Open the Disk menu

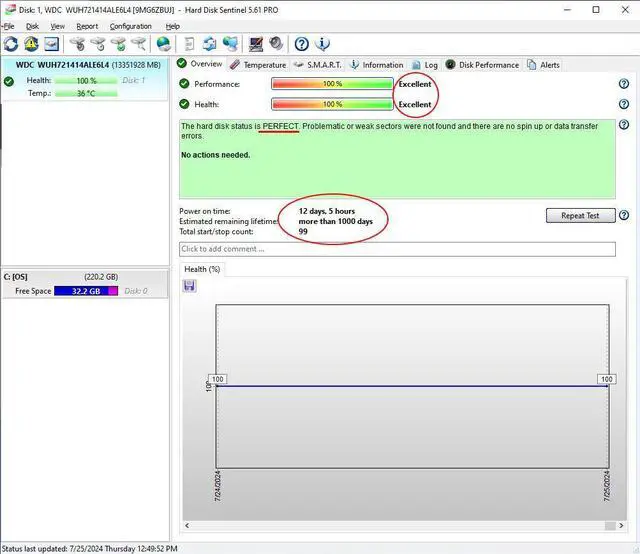[x=32, y=26]
